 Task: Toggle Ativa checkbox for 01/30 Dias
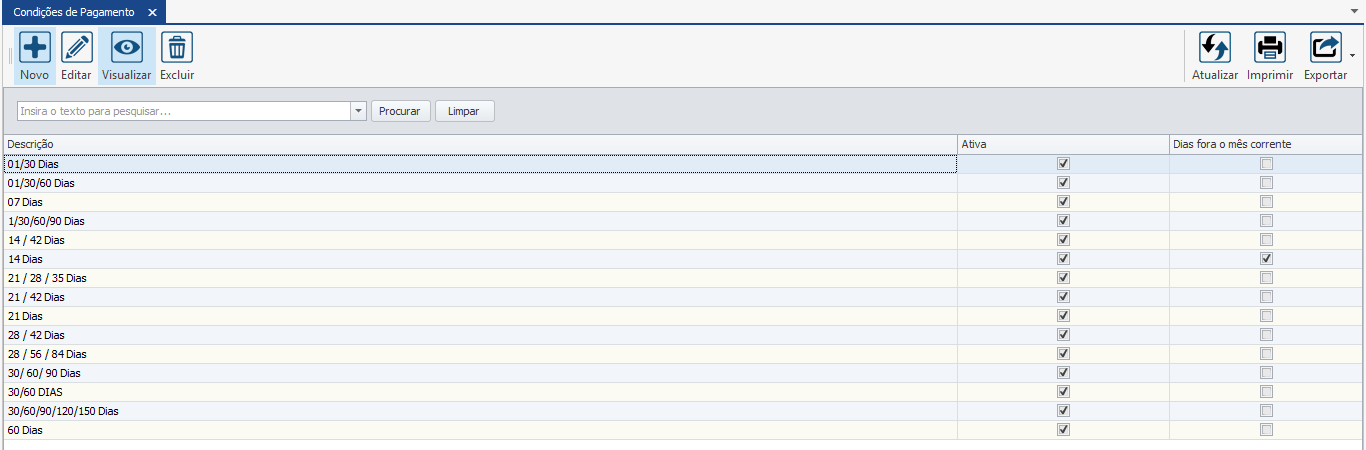point(1063,164)
